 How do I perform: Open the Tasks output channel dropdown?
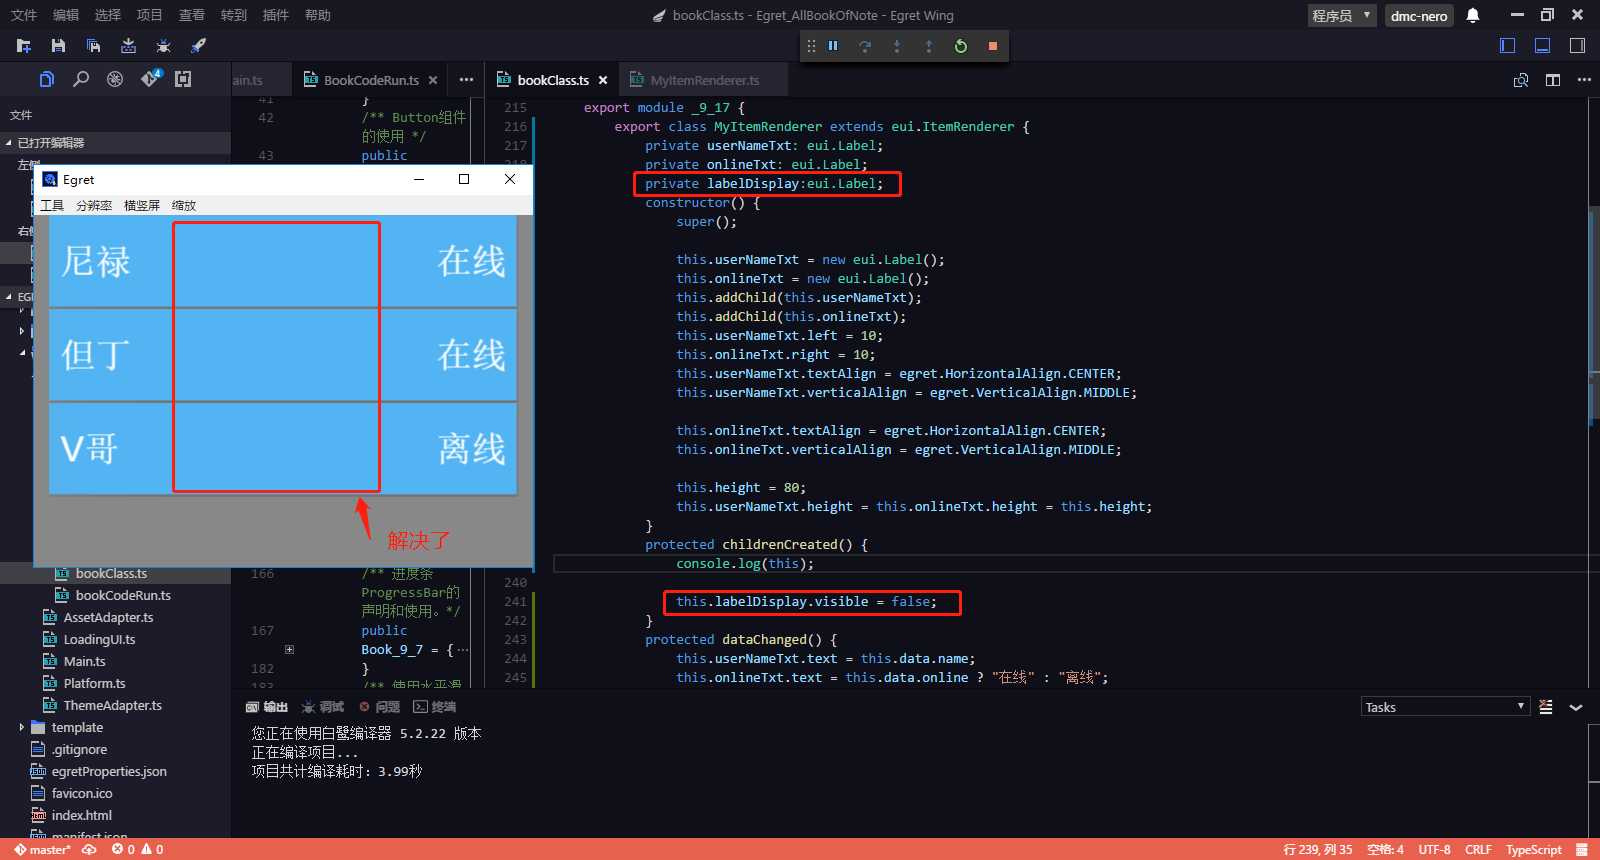(1445, 707)
